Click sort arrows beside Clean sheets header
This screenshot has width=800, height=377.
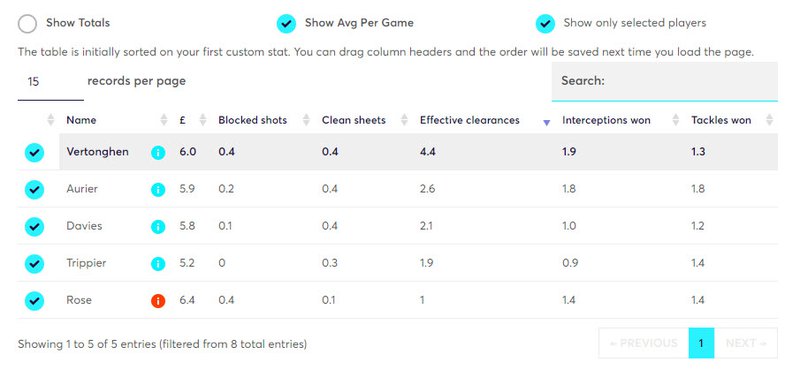404,120
